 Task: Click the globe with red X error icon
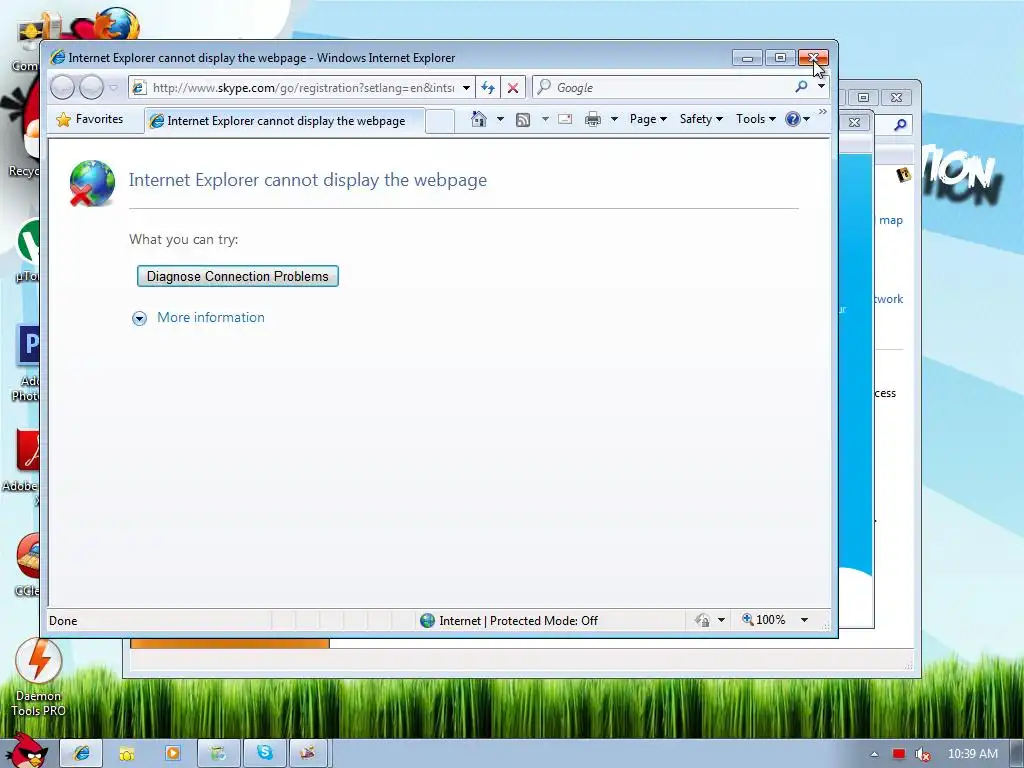[92, 183]
